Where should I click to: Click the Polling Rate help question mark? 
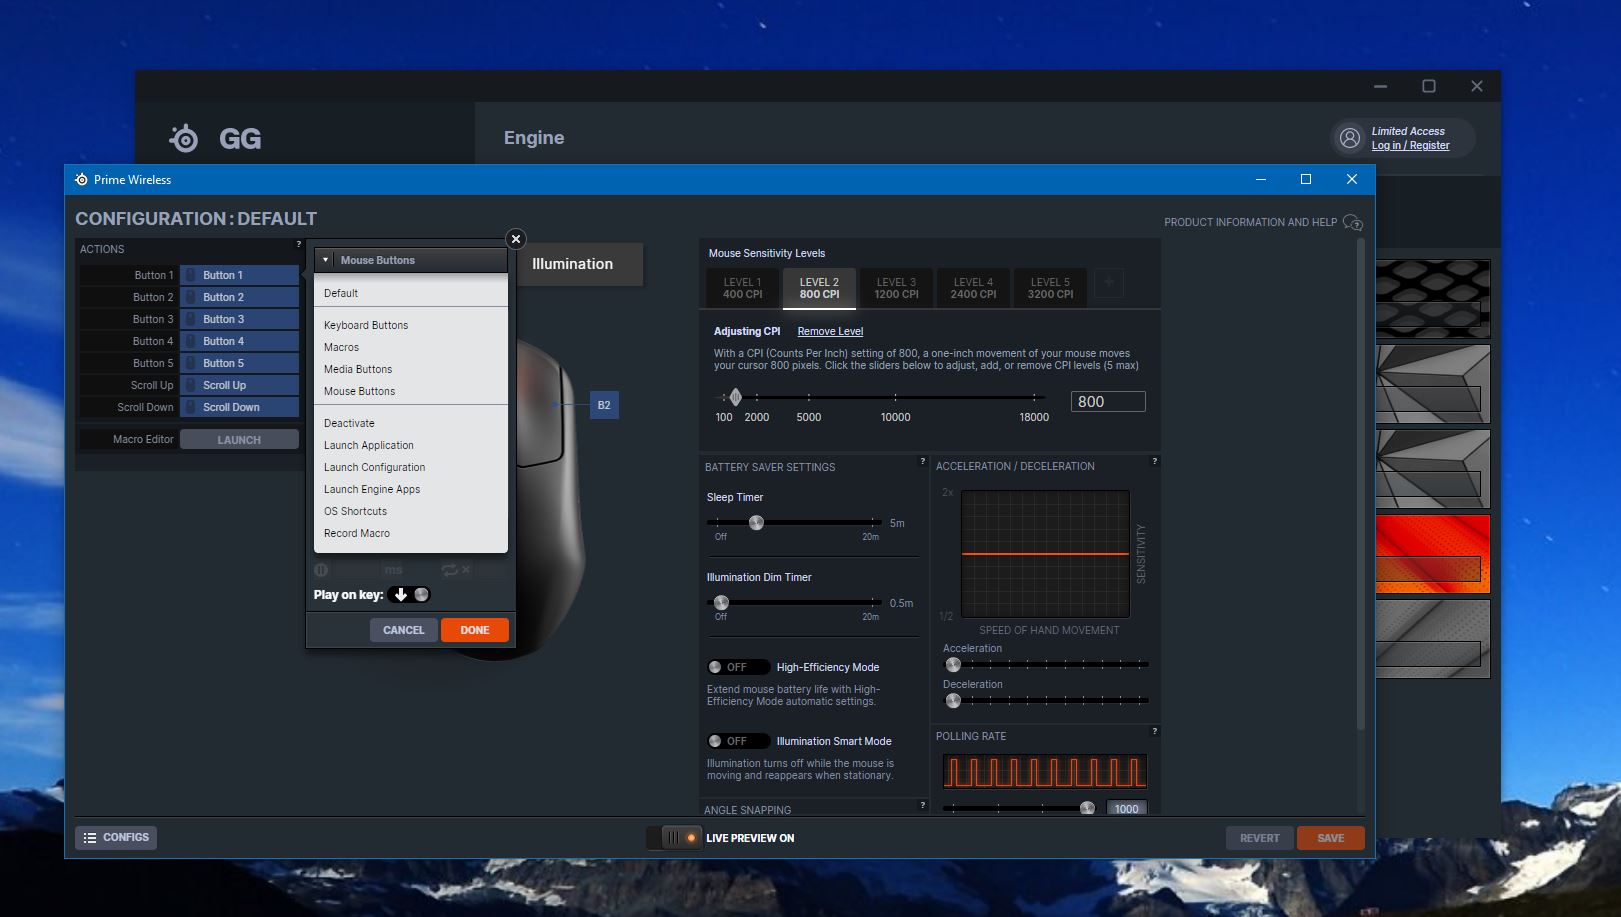tap(1154, 731)
